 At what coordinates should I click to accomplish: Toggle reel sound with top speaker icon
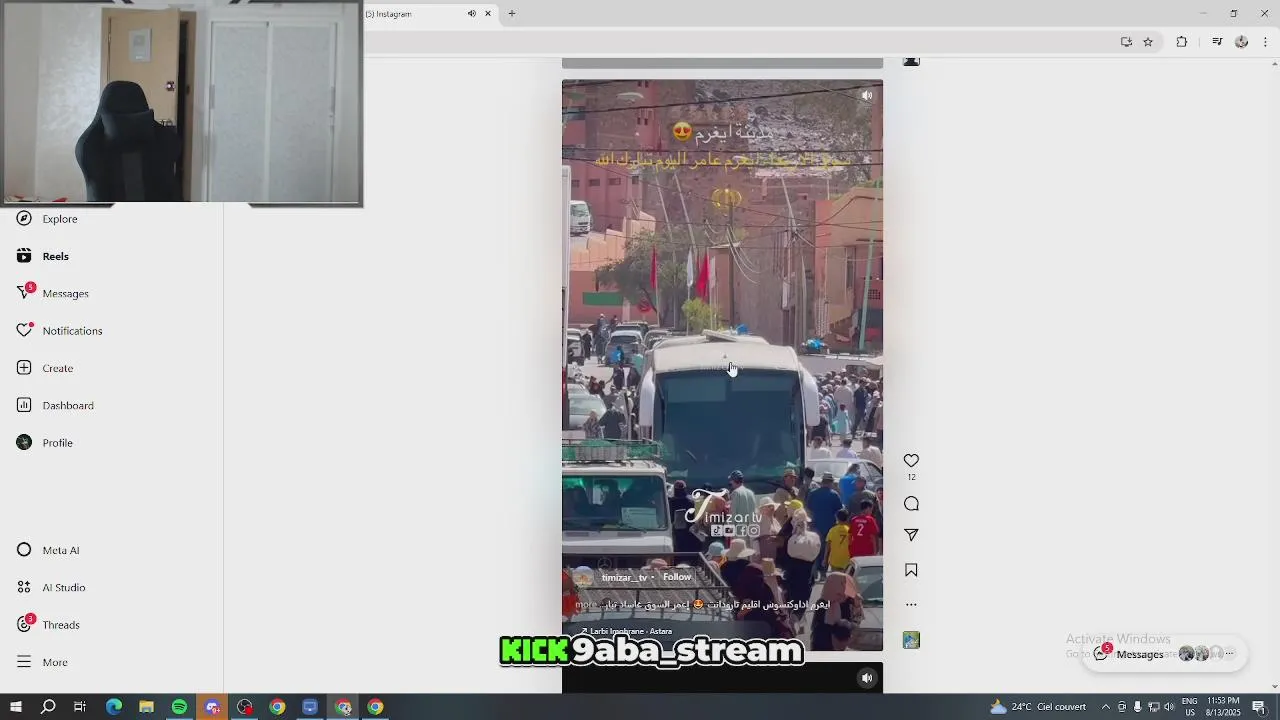tap(867, 96)
